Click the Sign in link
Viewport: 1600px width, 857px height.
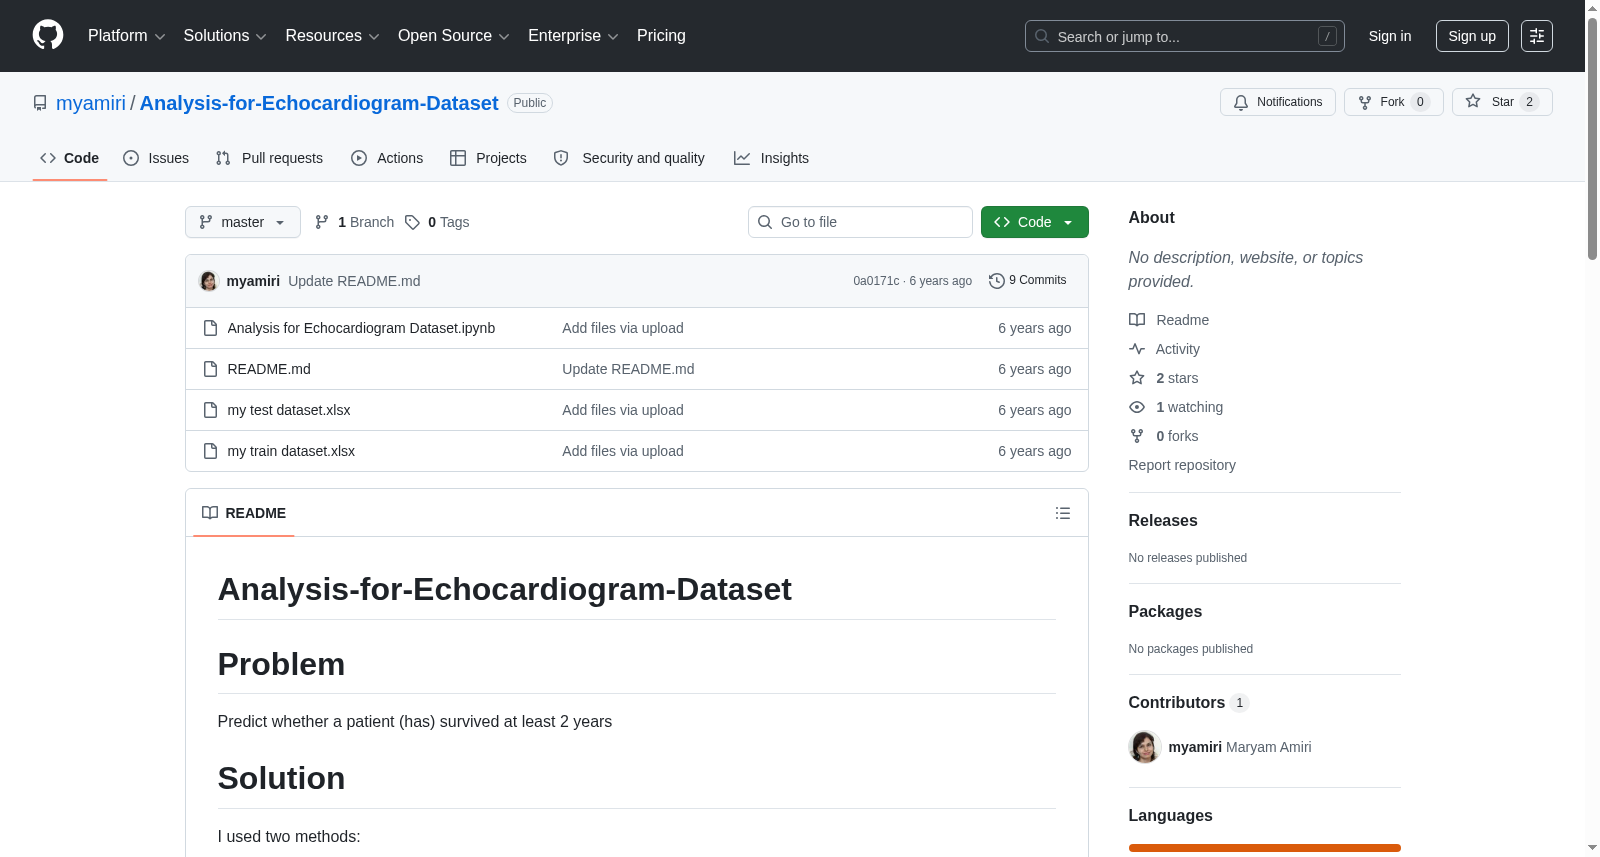pos(1390,36)
